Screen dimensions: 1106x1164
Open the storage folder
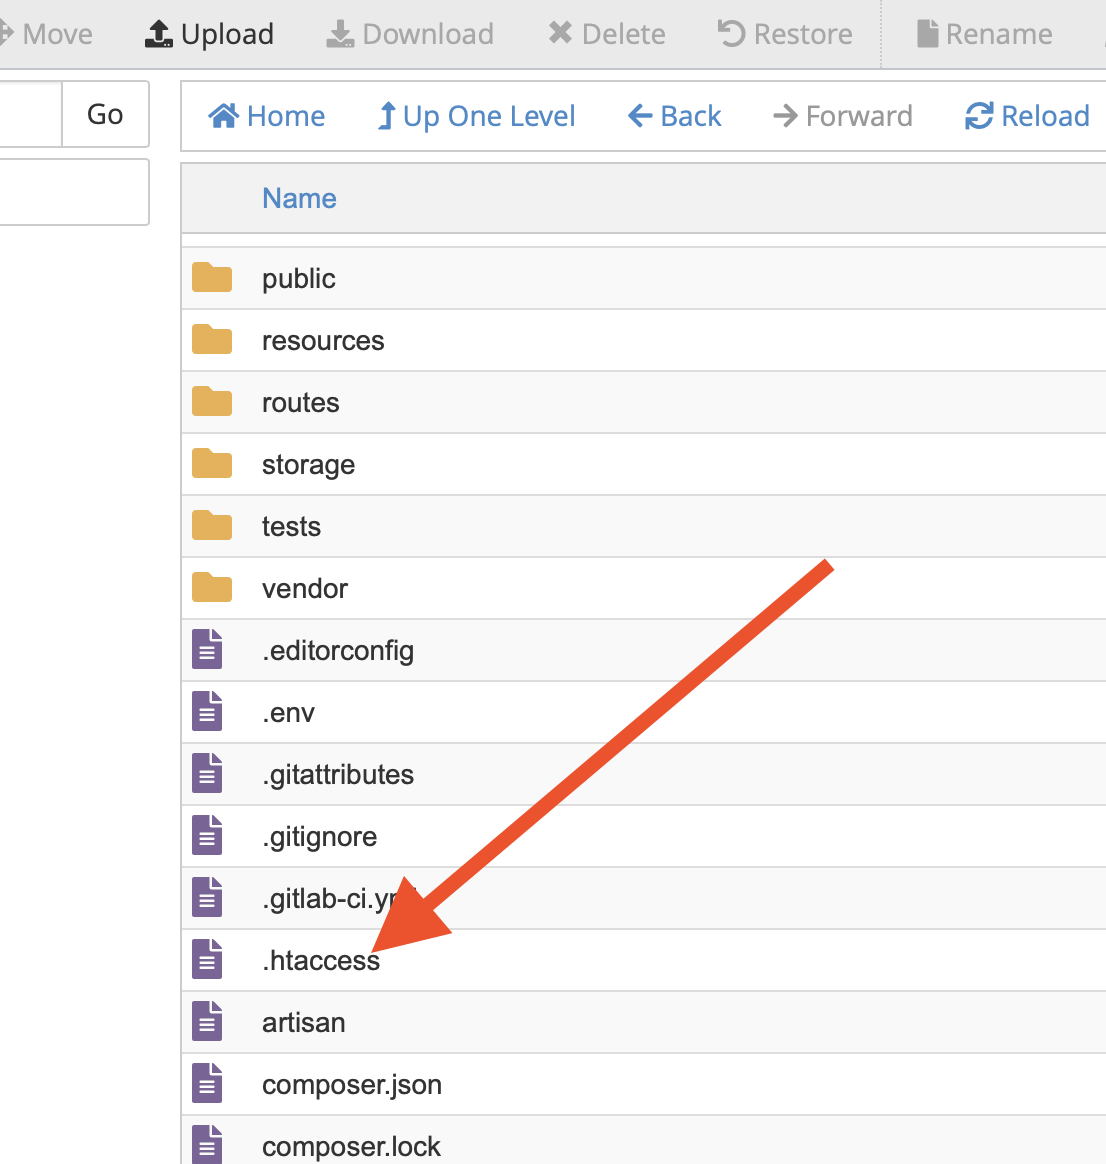point(308,464)
